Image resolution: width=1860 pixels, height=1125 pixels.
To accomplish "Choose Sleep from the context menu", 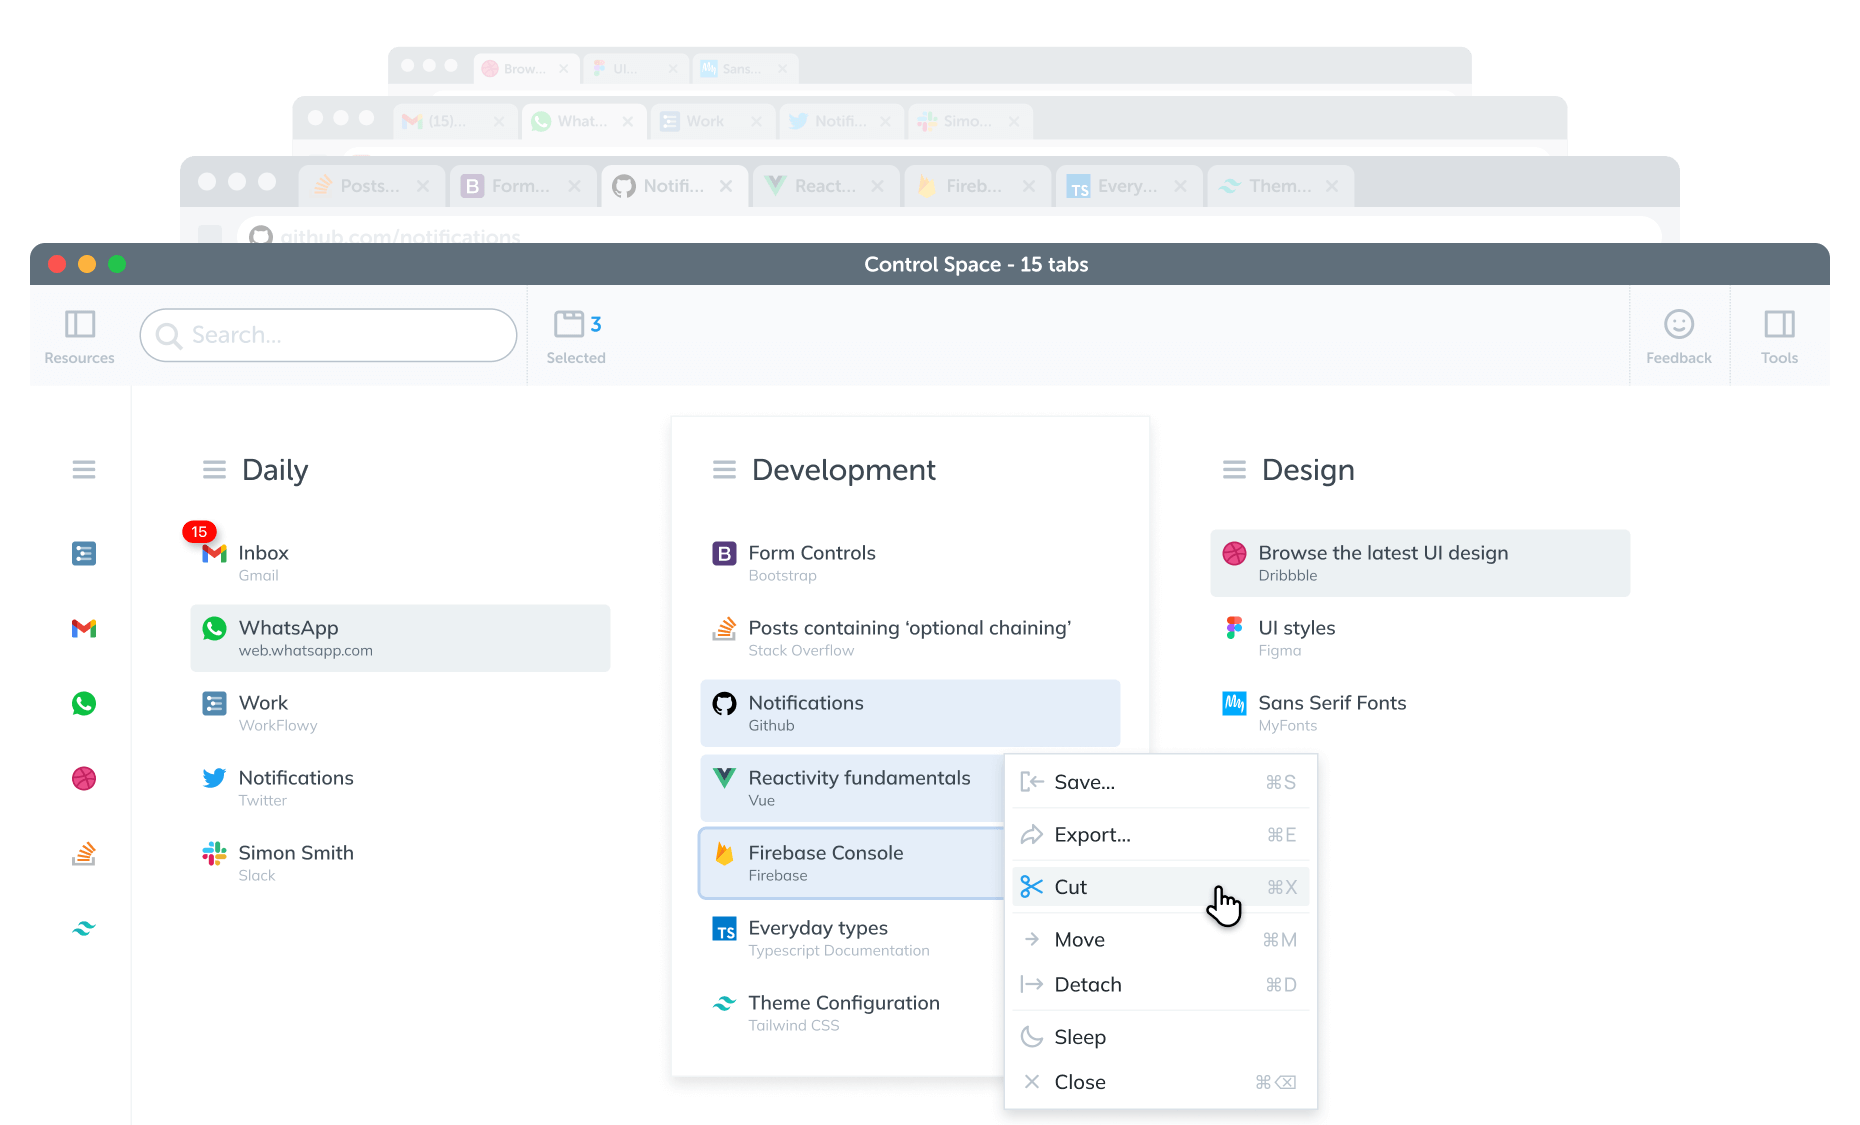I will [x=1160, y=1037].
